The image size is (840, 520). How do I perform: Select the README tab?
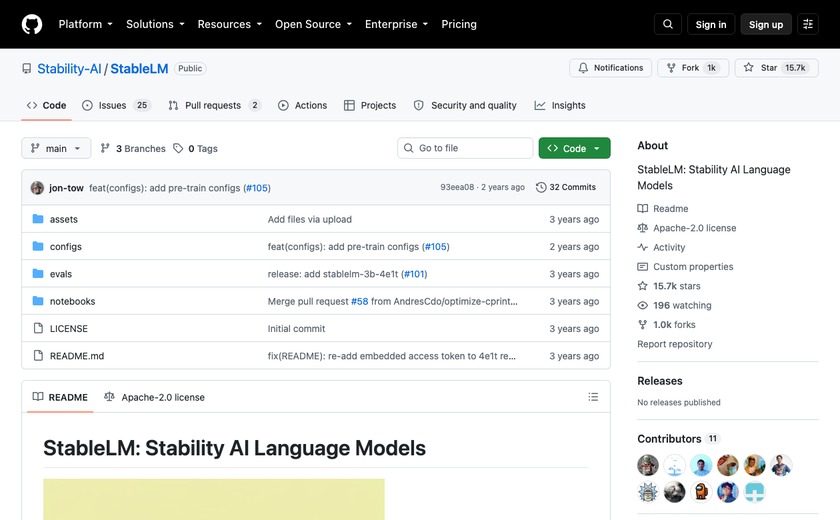click(60, 397)
